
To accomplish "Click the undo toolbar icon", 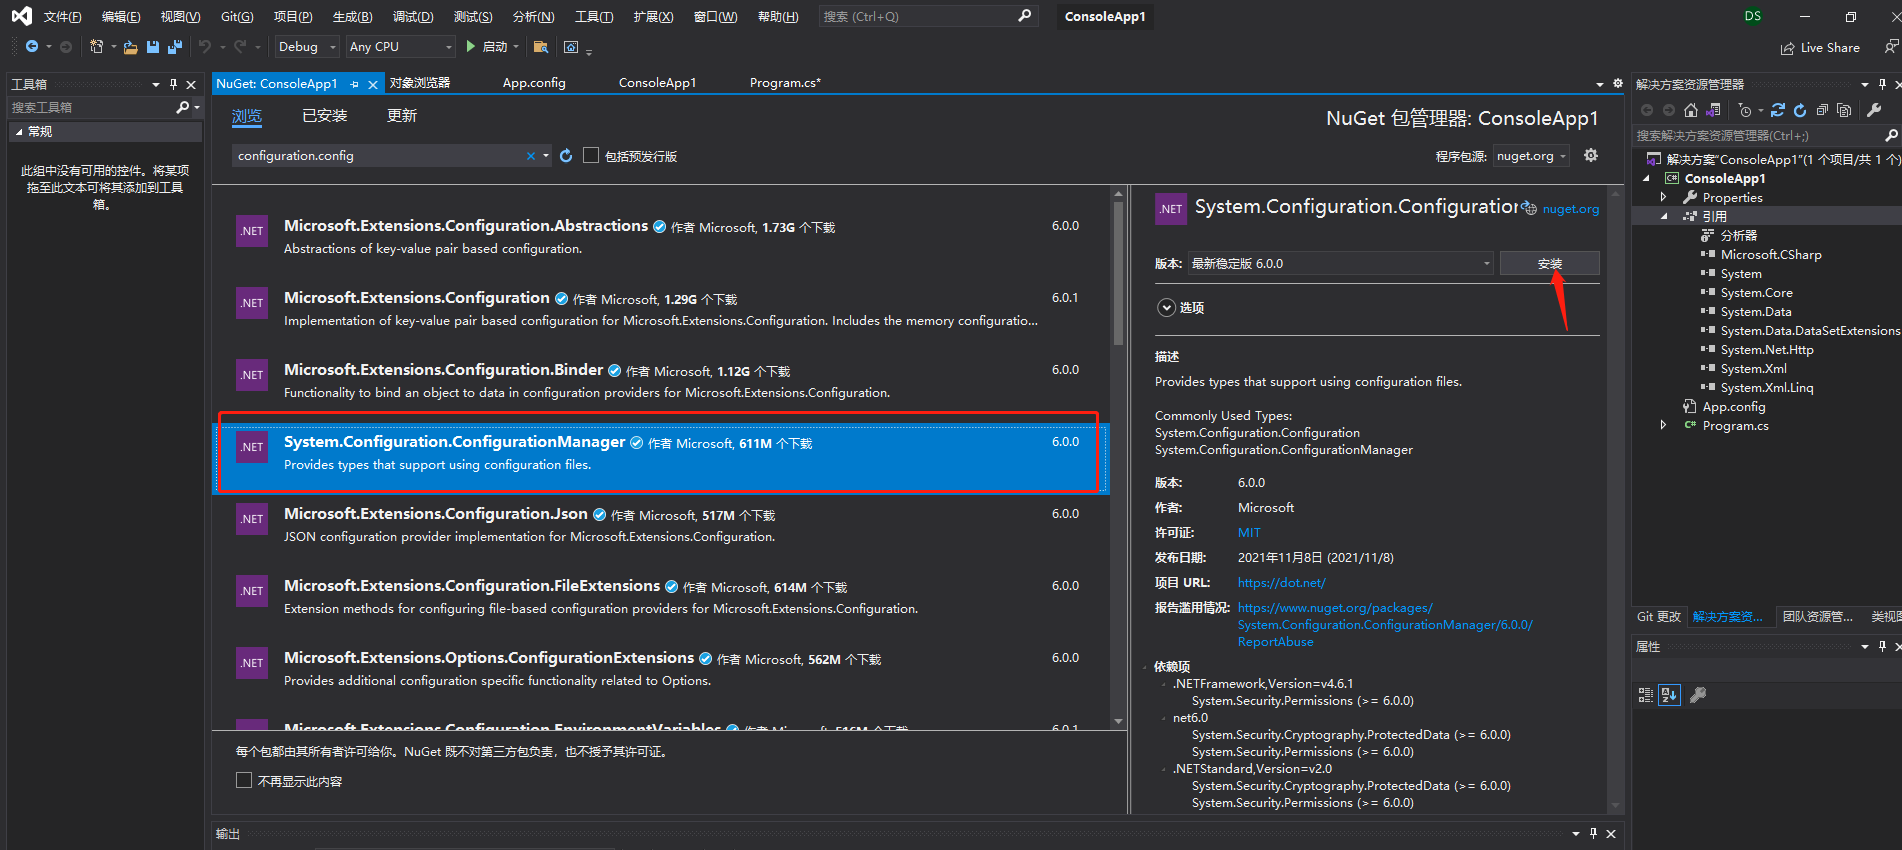I will pos(205,47).
